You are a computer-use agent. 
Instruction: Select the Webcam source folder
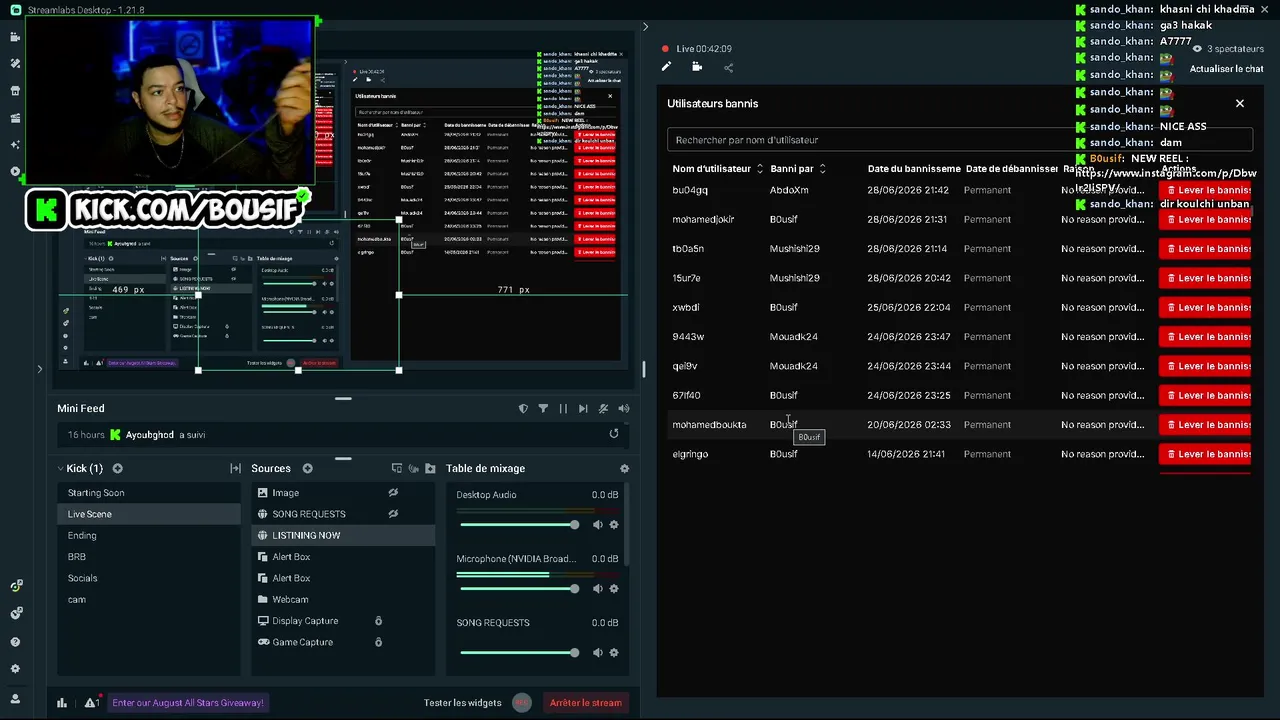tap(343, 599)
